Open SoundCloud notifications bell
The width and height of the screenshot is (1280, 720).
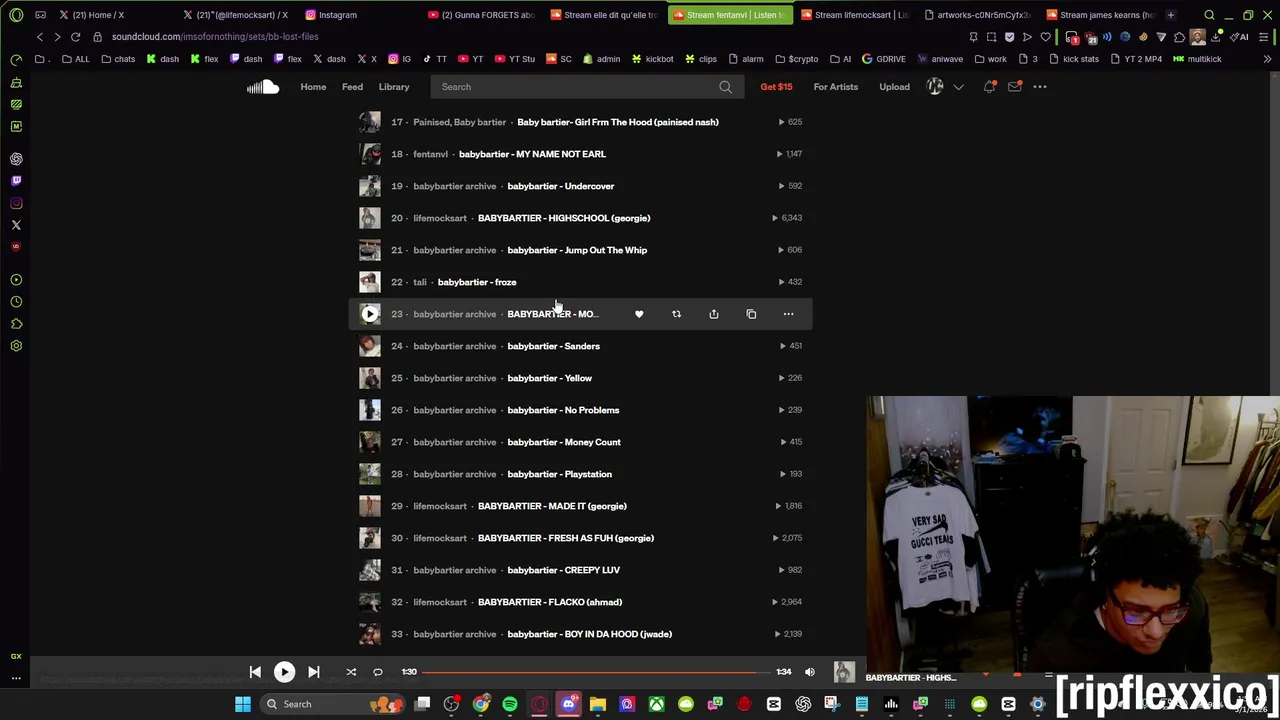click(x=989, y=87)
